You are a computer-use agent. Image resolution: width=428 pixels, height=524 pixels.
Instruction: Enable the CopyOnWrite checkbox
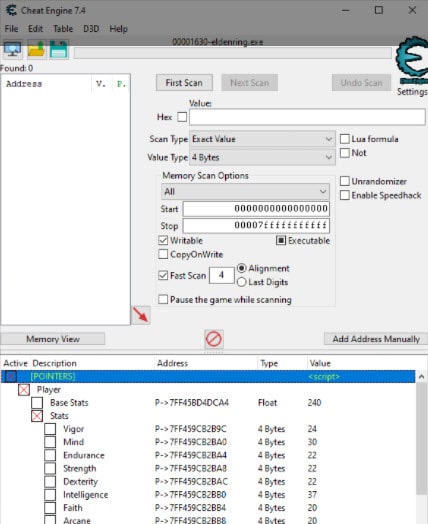(163, 254)
